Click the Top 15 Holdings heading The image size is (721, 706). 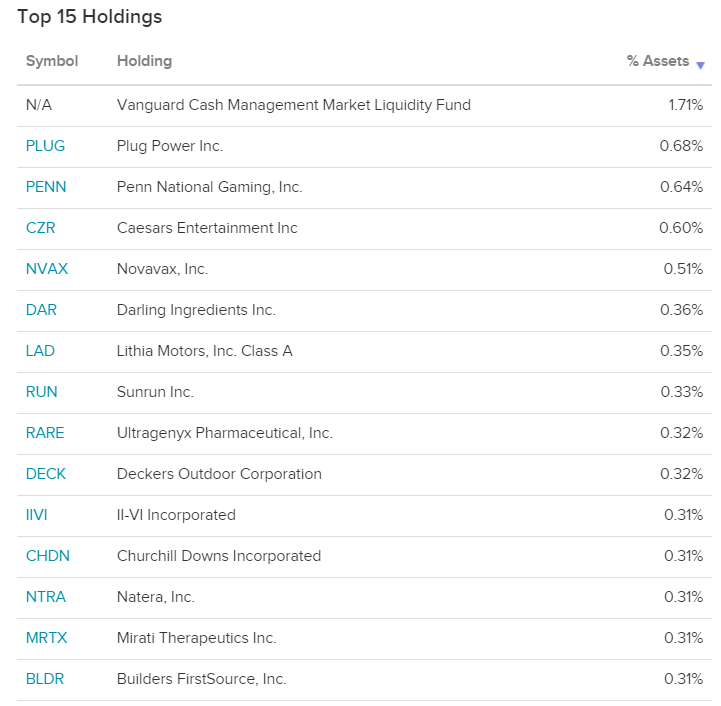pyautogui.click(x=90, y=17)
